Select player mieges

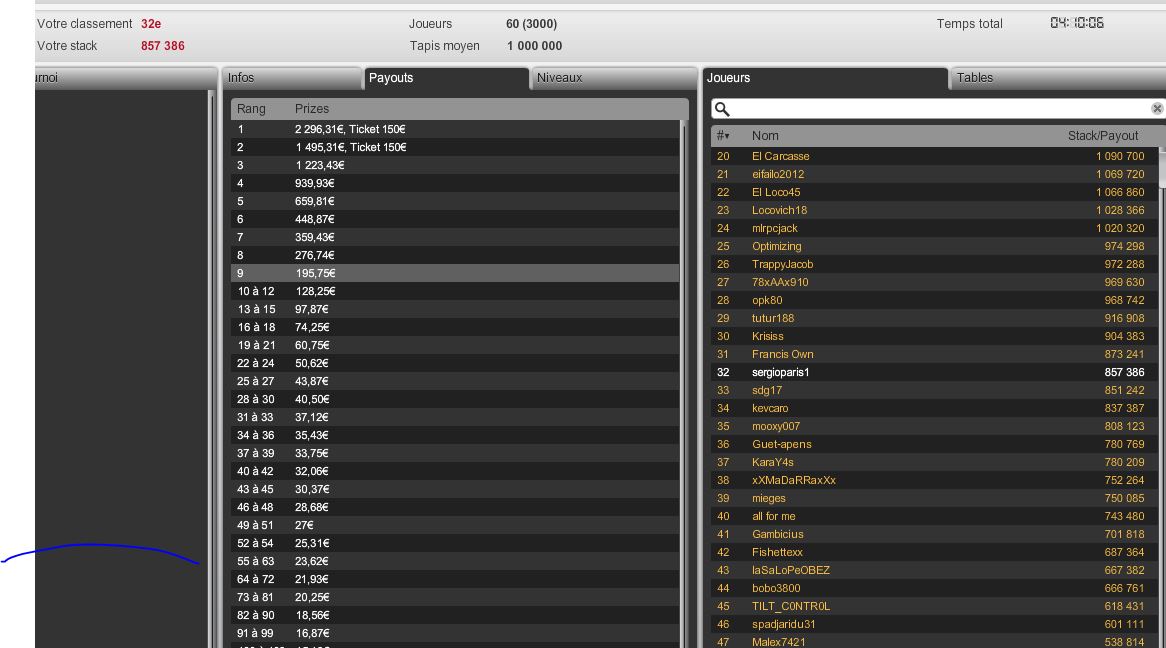[x=934, y=498]
